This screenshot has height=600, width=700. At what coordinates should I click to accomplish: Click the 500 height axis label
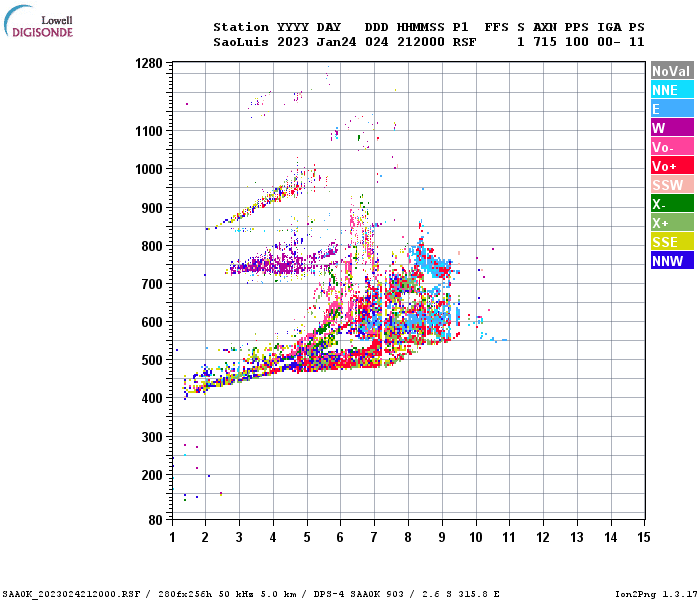152,360
